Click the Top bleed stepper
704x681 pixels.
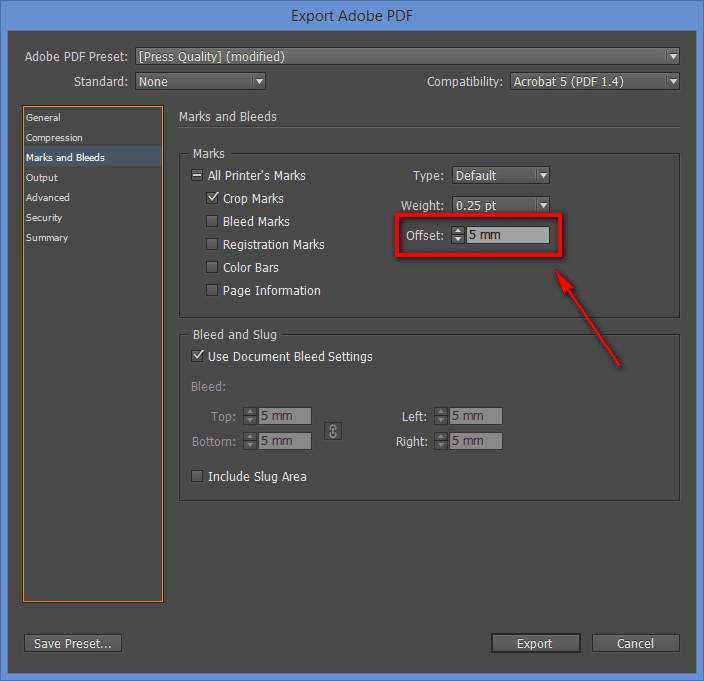pyautogui.click(x=250, y=416)
